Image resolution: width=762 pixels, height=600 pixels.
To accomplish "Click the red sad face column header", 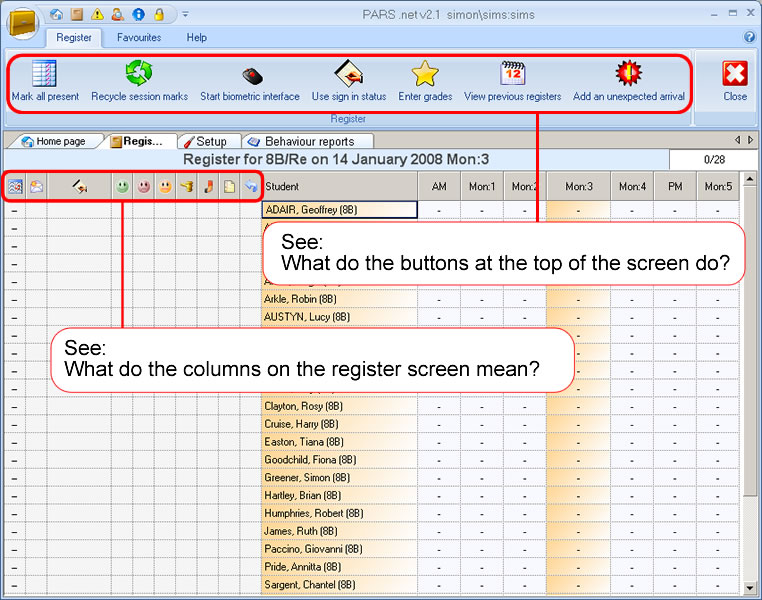I will 144,186.
